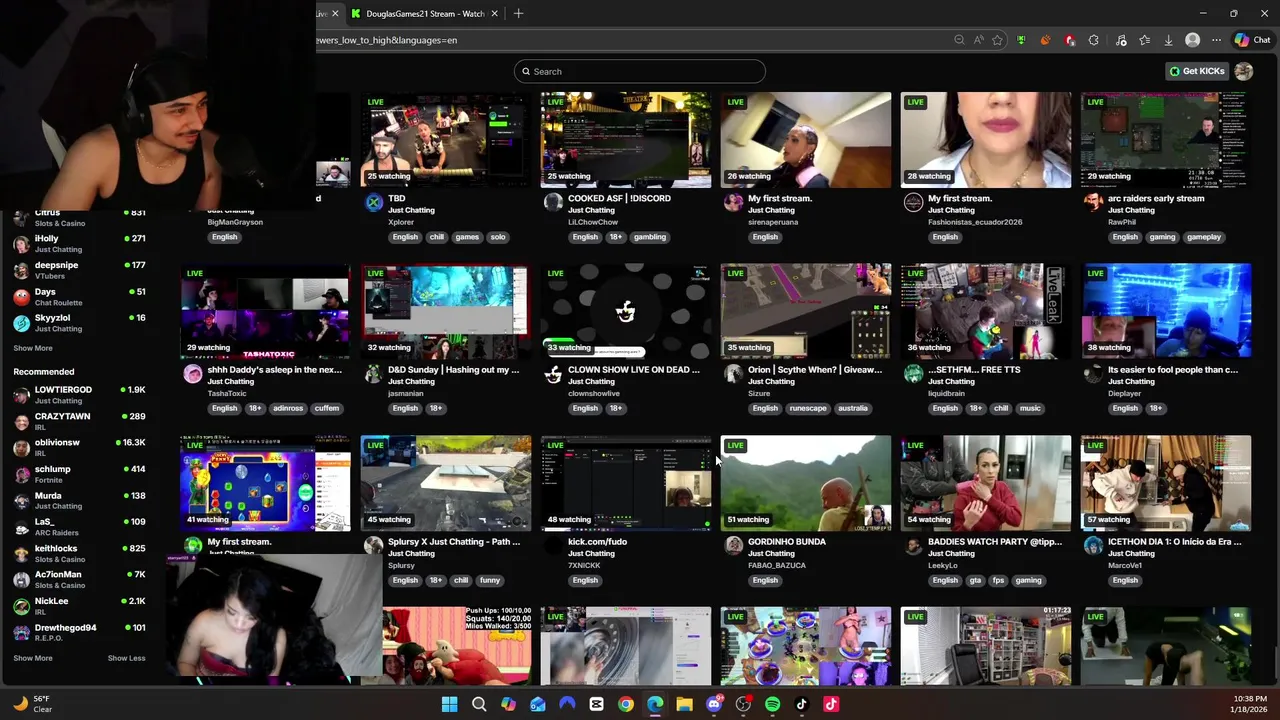Select funny tag under Splursy stream
Image resolution: width=1280 pixels, height=720 pixels.
pyautogui.click(x=490, y=580)
